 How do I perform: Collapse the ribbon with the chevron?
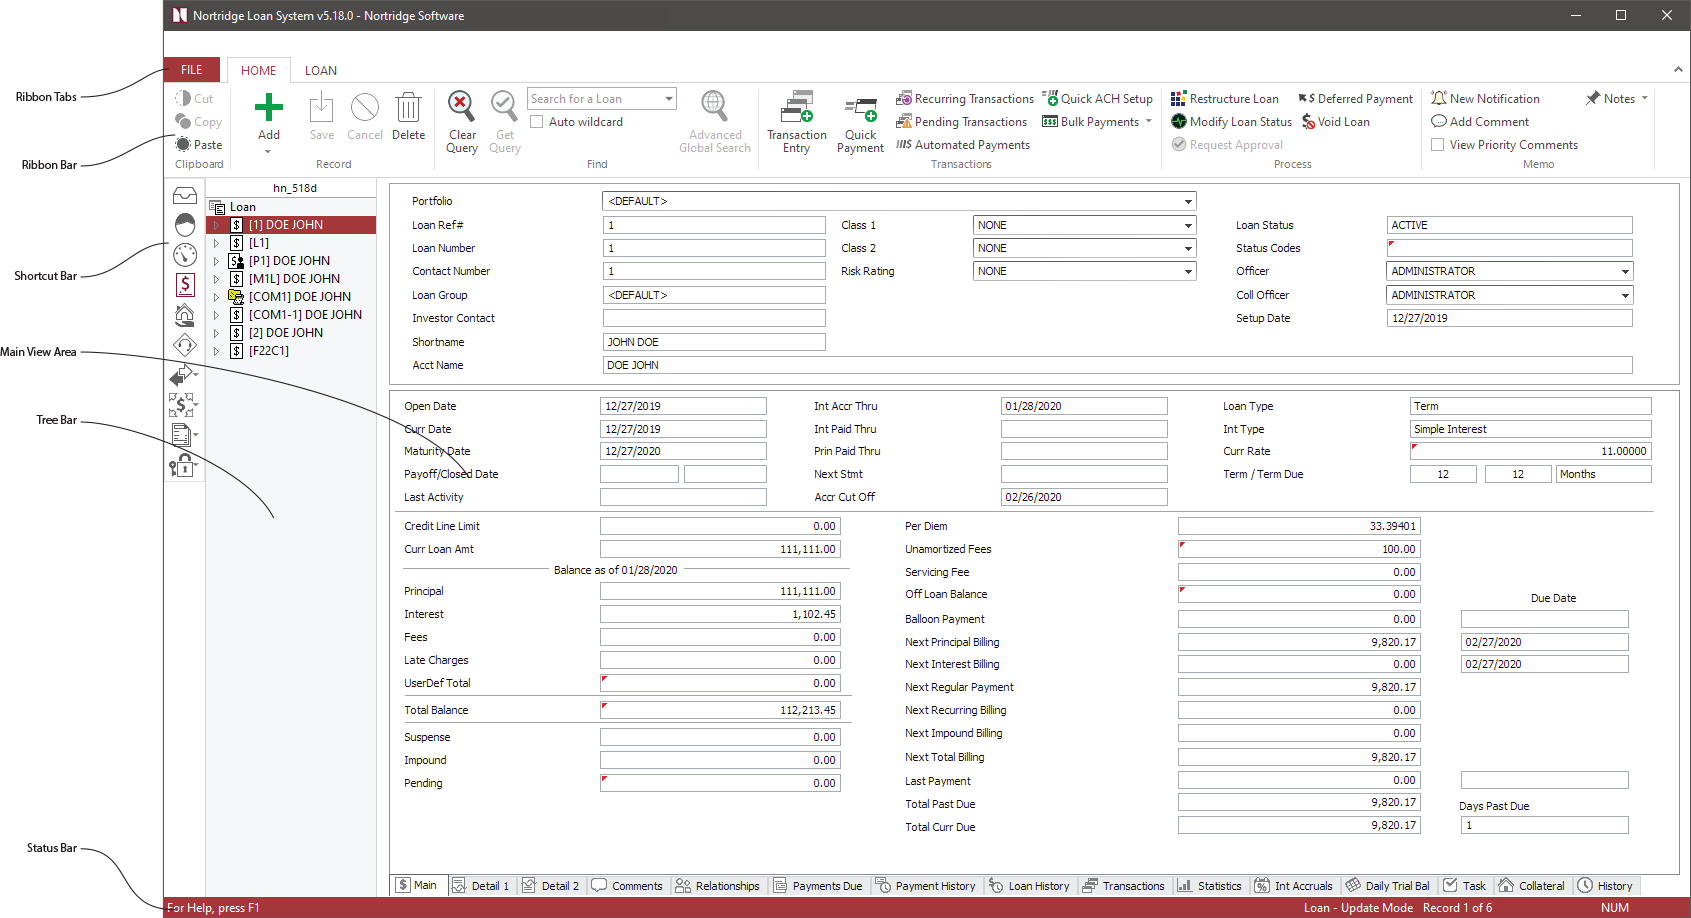[x=1678, y=69]
